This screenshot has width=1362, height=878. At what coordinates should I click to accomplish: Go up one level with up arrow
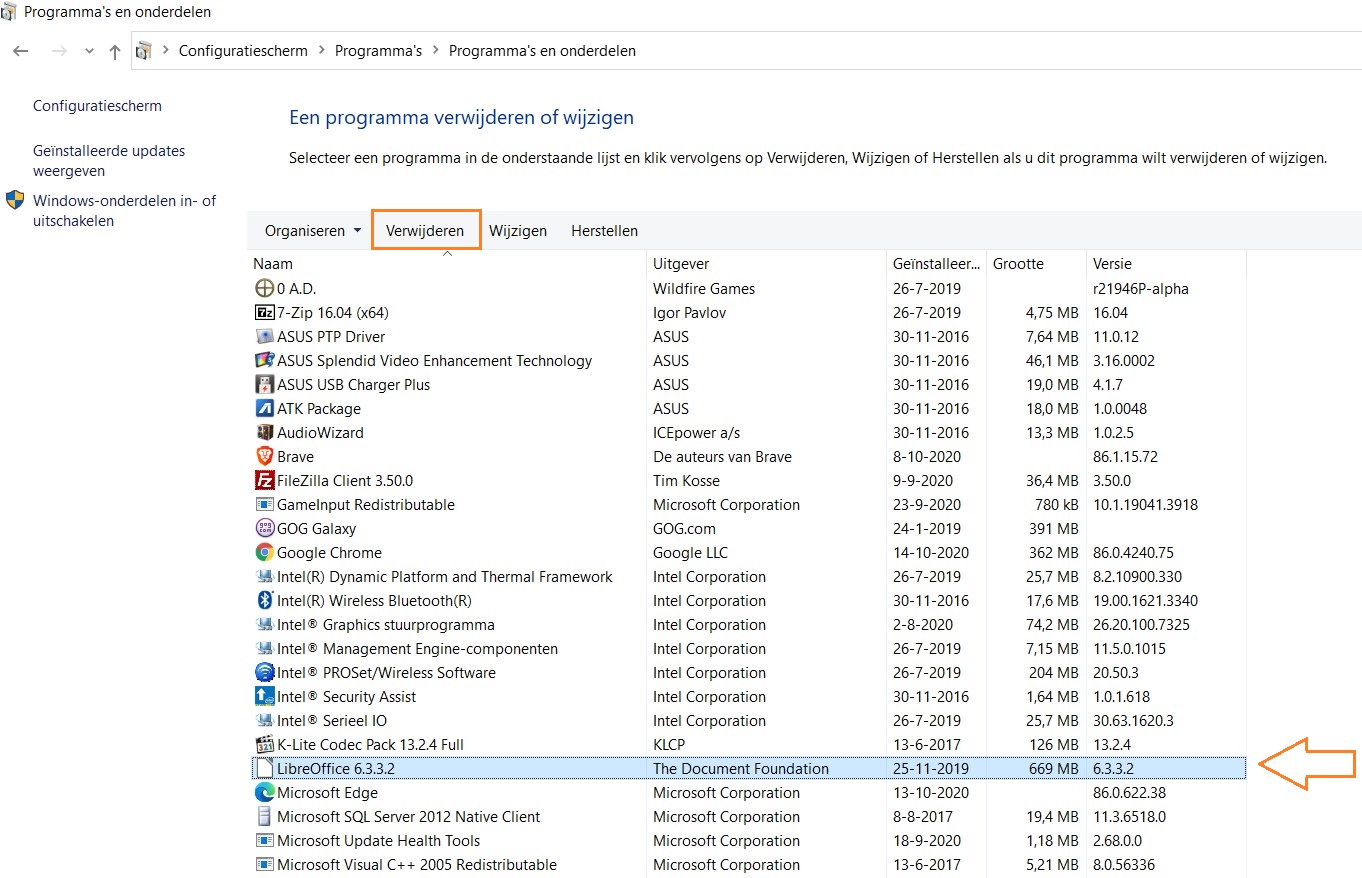coord(115,51)
